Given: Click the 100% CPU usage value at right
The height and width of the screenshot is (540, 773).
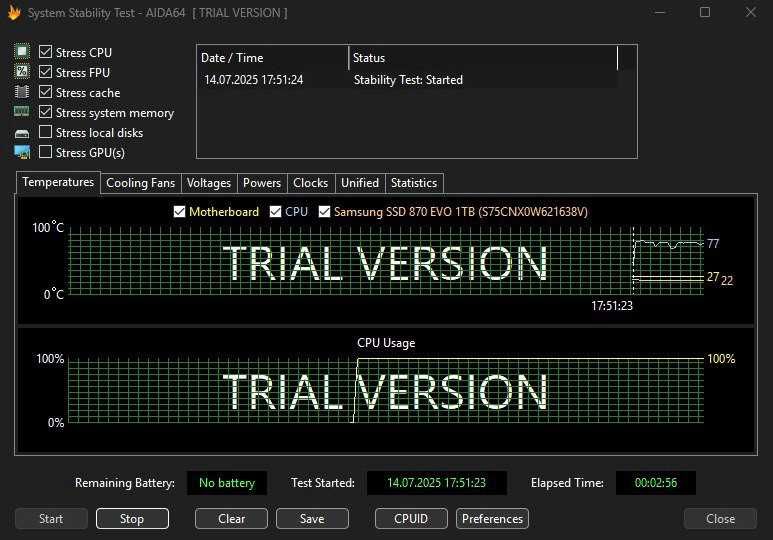Looking at the screenshot, I should [x=721, y=359].
